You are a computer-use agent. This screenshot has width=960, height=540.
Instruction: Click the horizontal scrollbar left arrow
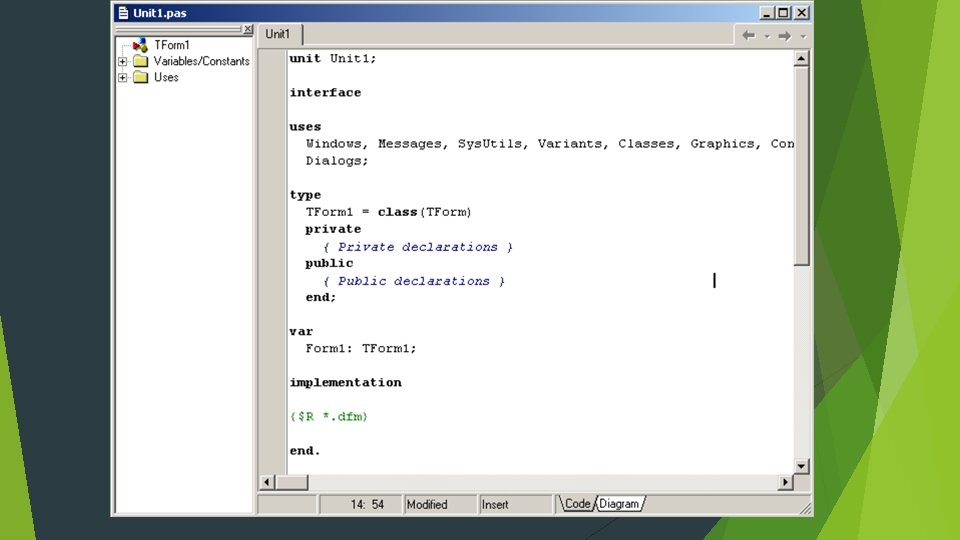coord(267,482)
